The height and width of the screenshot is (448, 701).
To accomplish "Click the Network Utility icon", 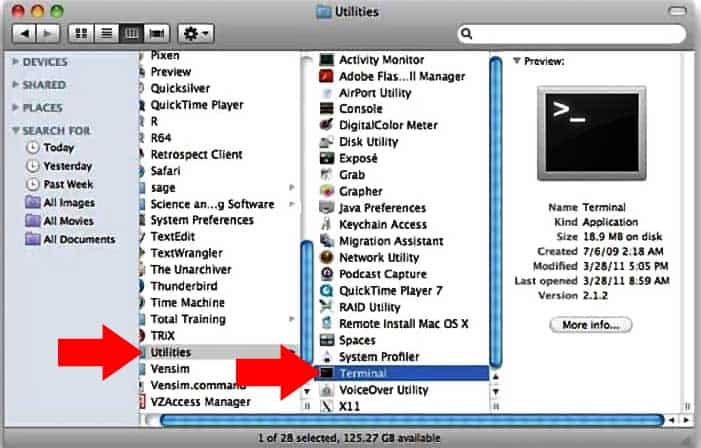I will [326, 258].
